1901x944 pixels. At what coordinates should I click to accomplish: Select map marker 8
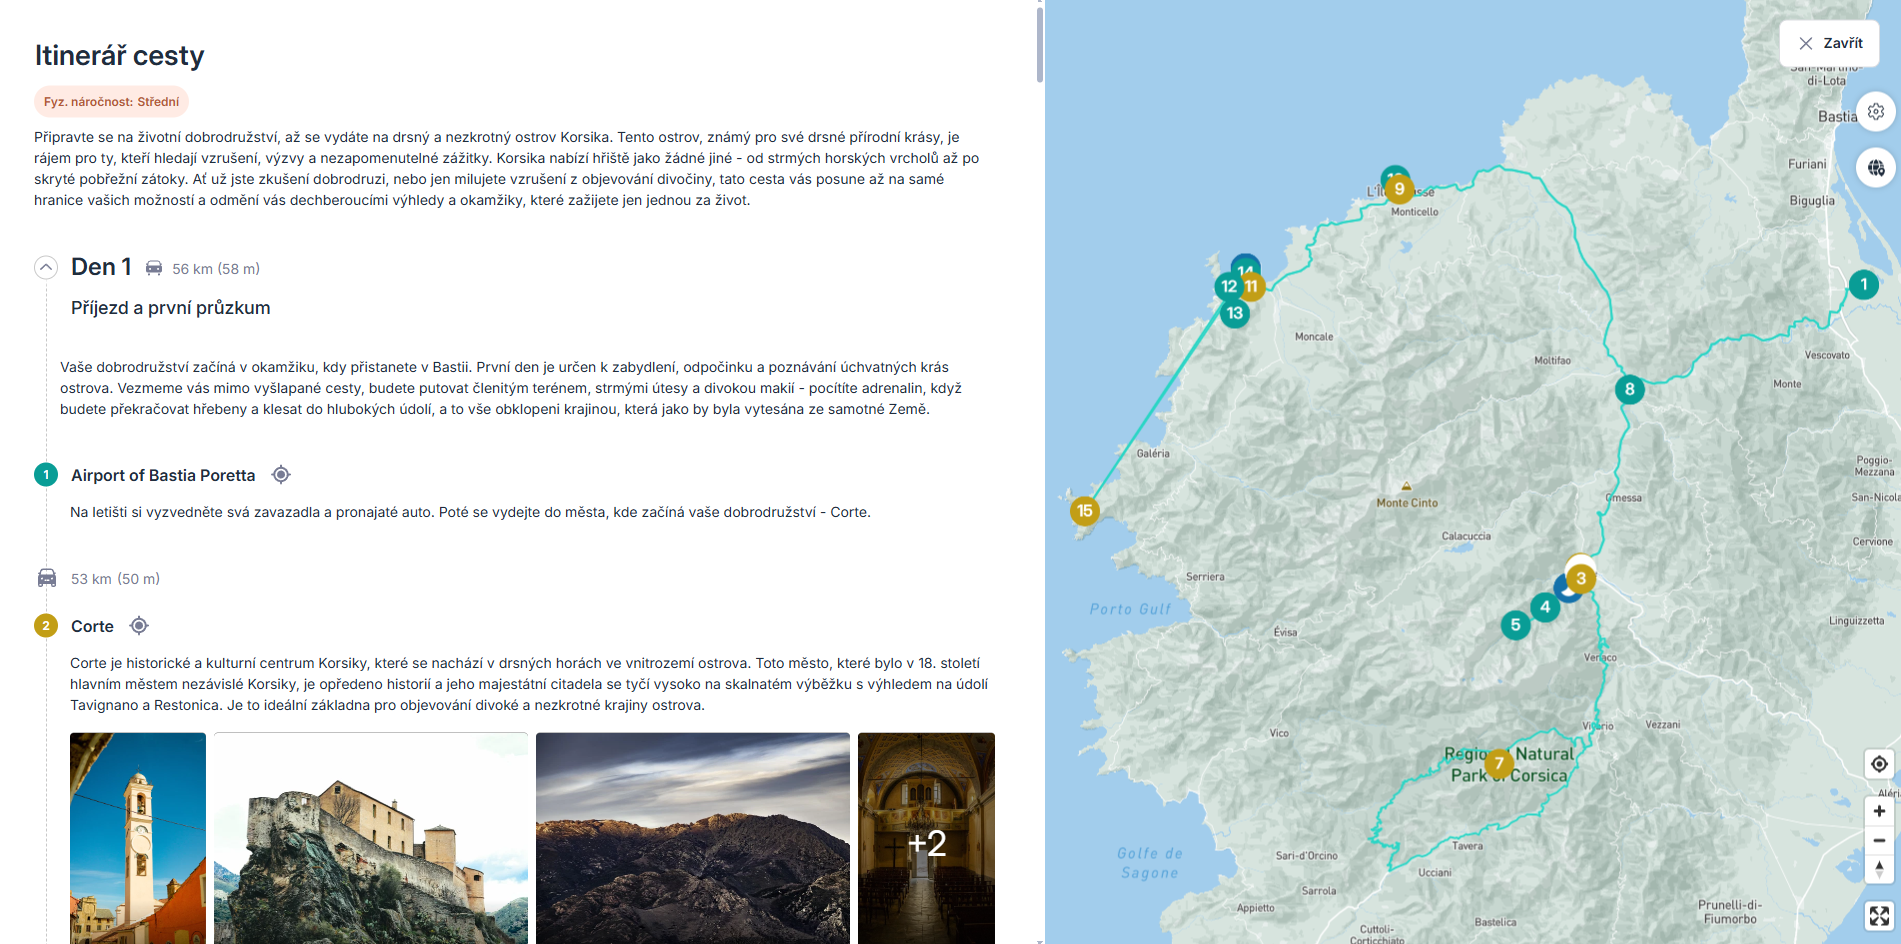(x=1630, y=389)
